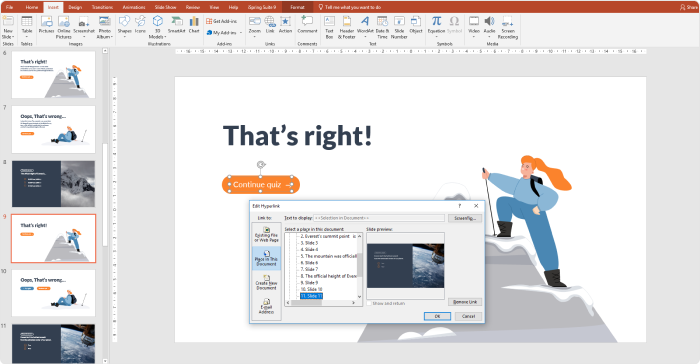Click Get Add-ins

point(221,21)
